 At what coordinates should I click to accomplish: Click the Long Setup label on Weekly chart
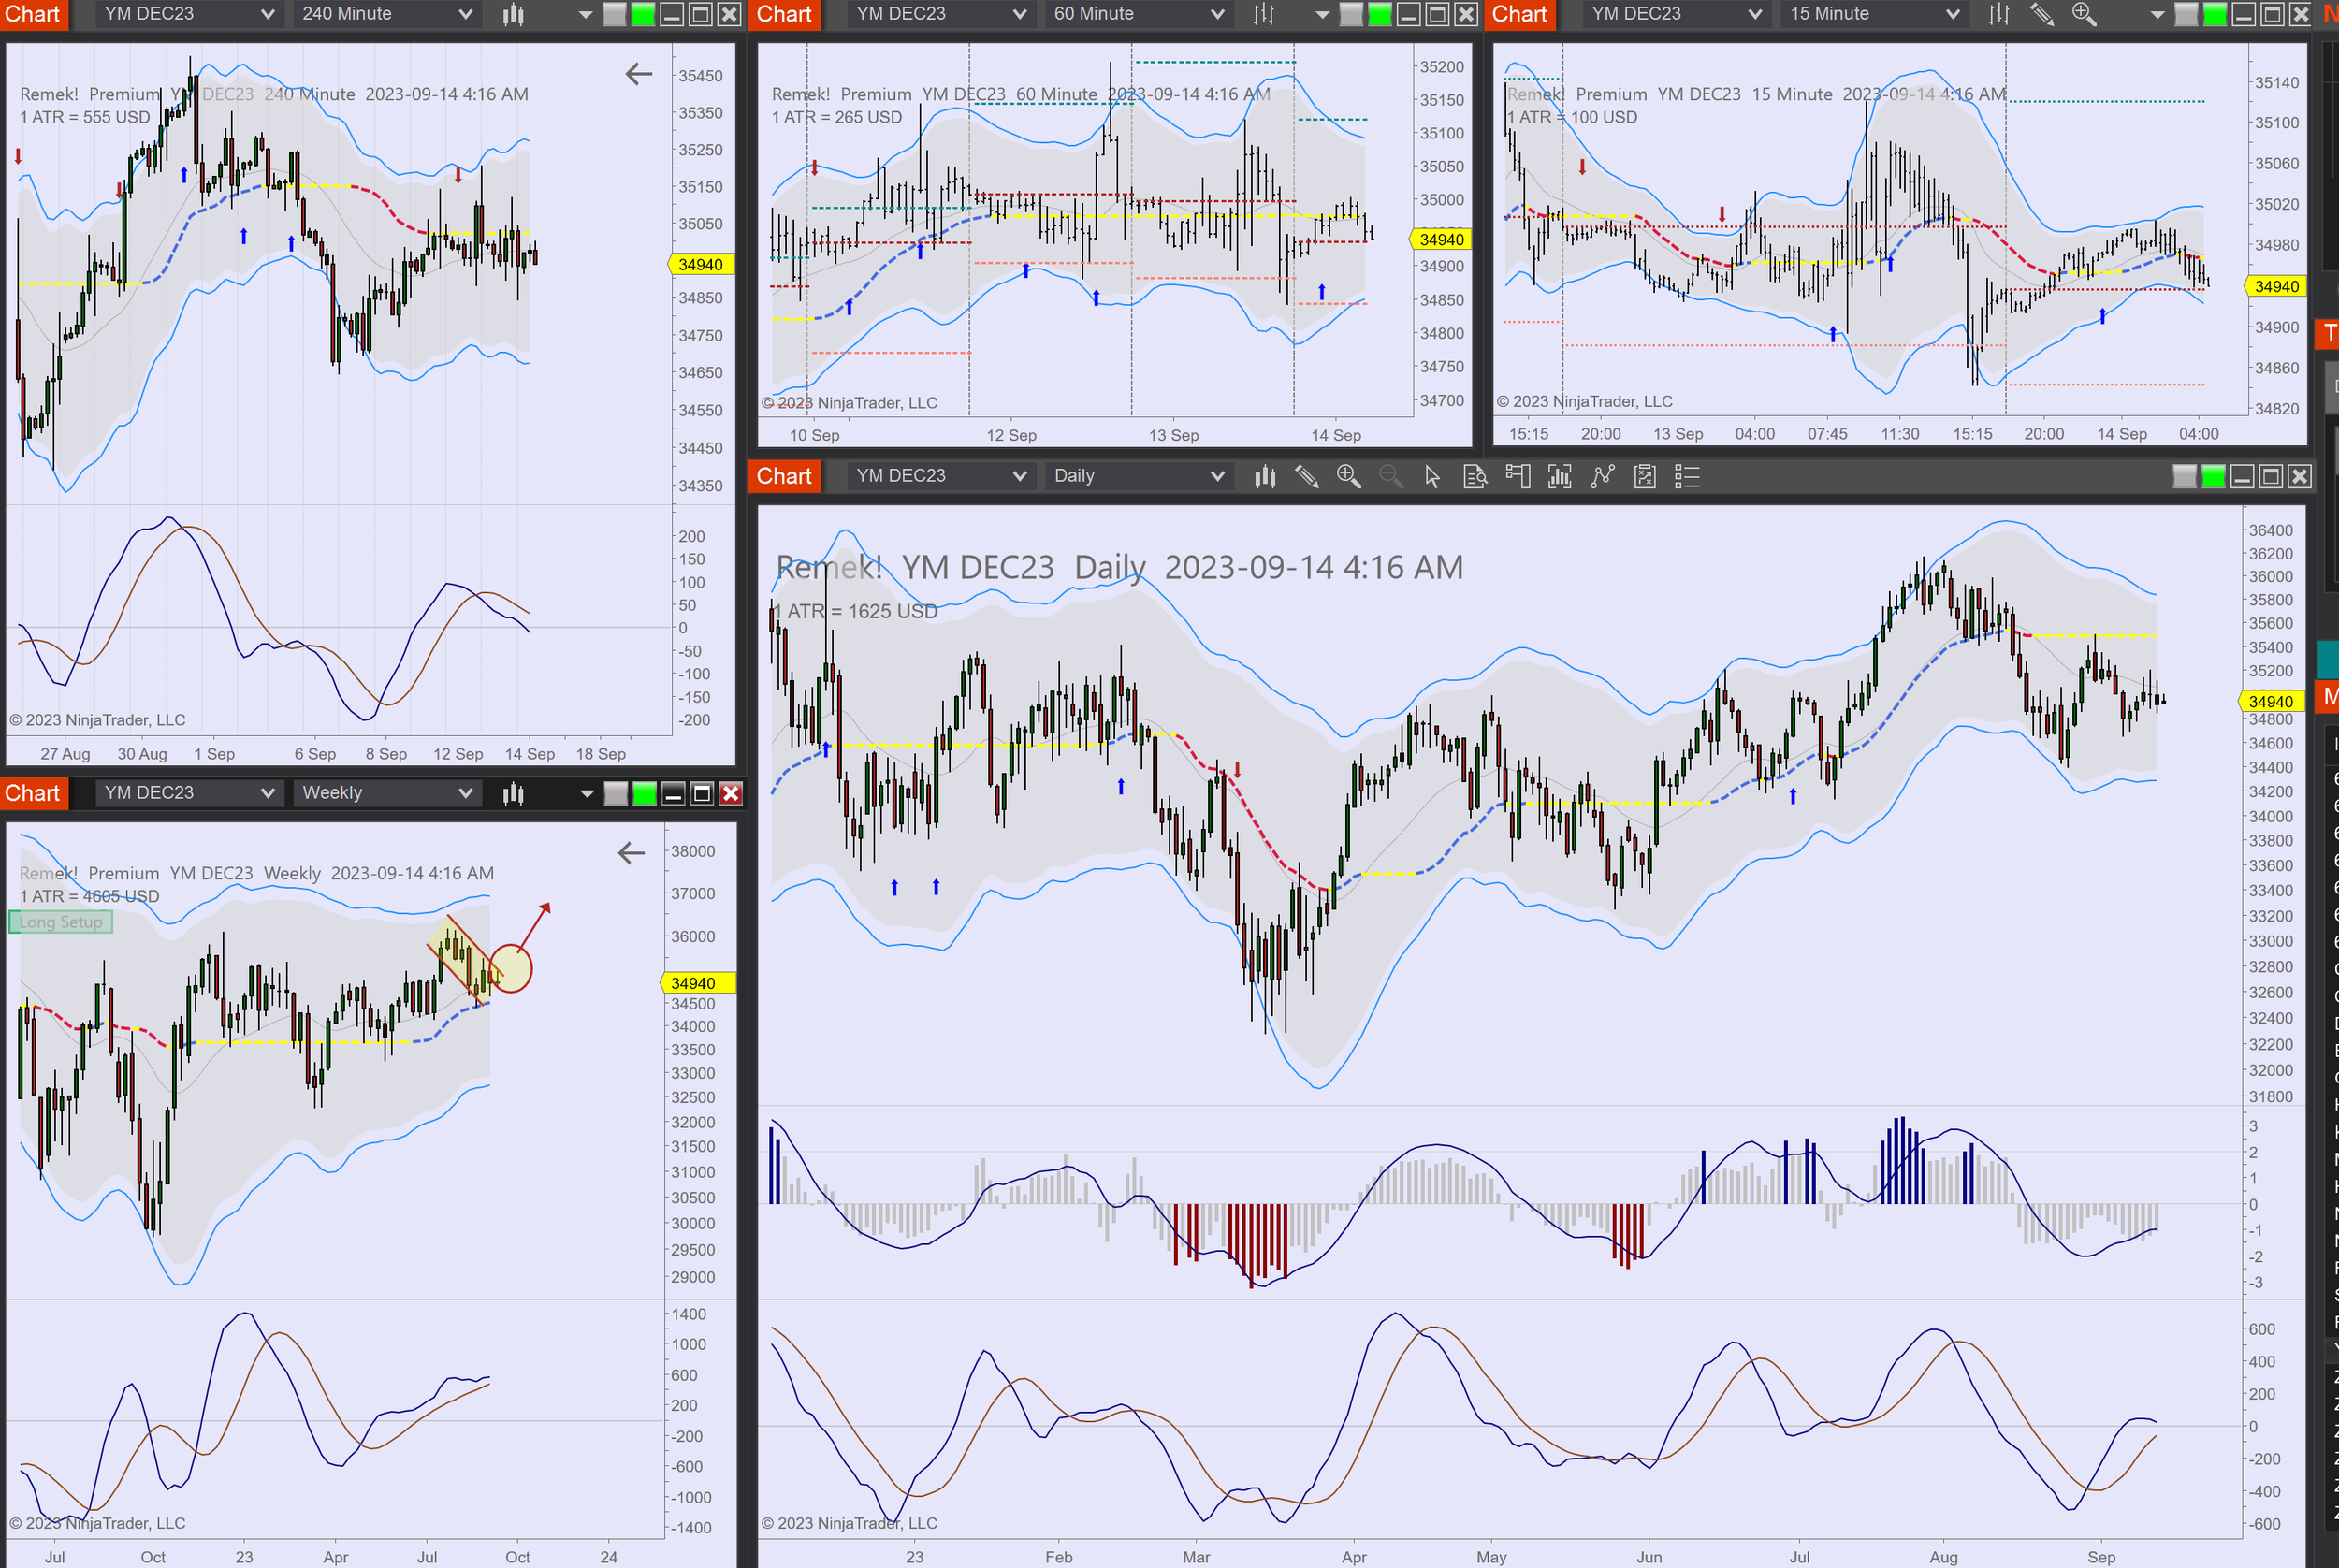(x=61, y=922)
